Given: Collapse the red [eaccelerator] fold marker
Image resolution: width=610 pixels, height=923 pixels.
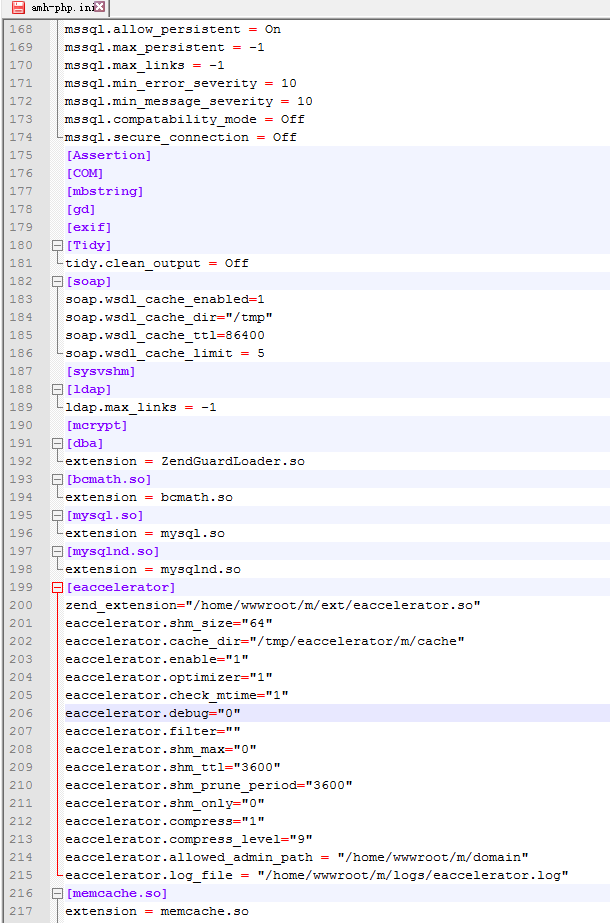Looking at the screenshot, I should pyautogui.click(x=57, y=588).
